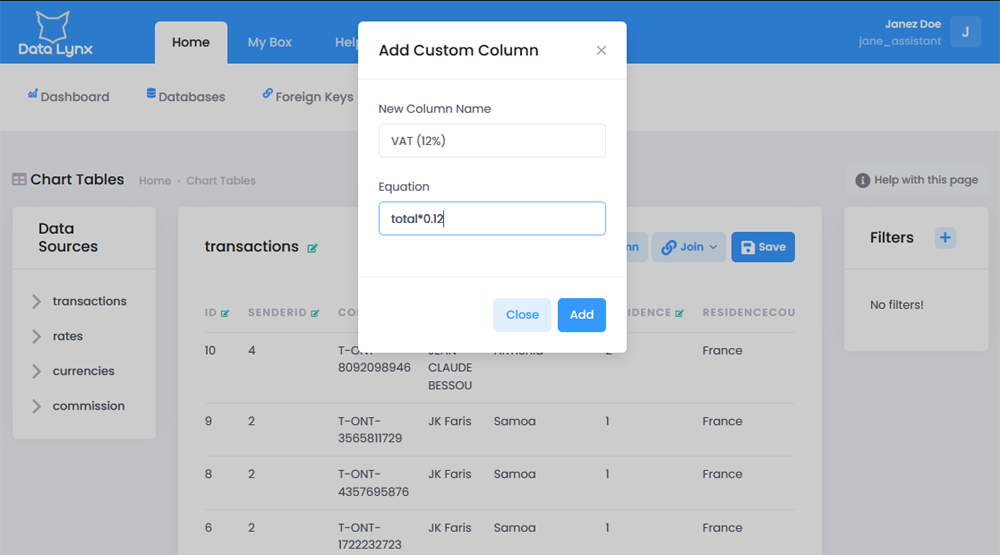
Task: Add a new filter with plus icon
Action: [945, 237]
